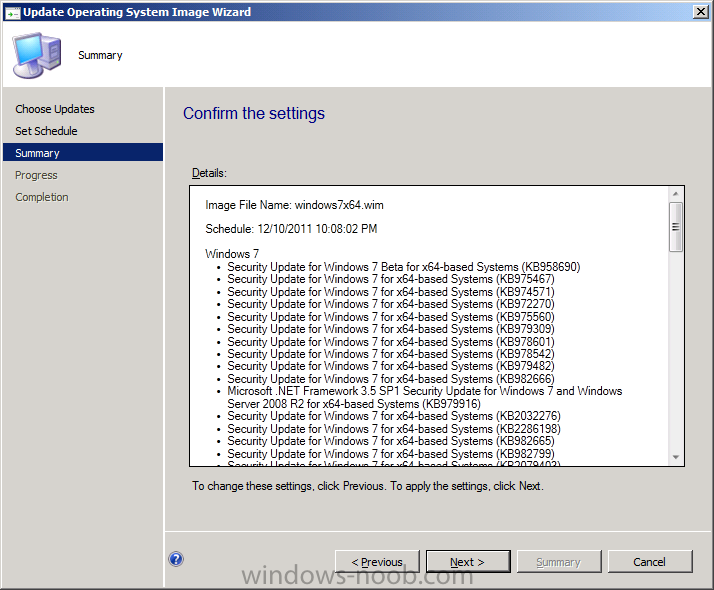Select the Progress step in sidebar

coord(36,175)
